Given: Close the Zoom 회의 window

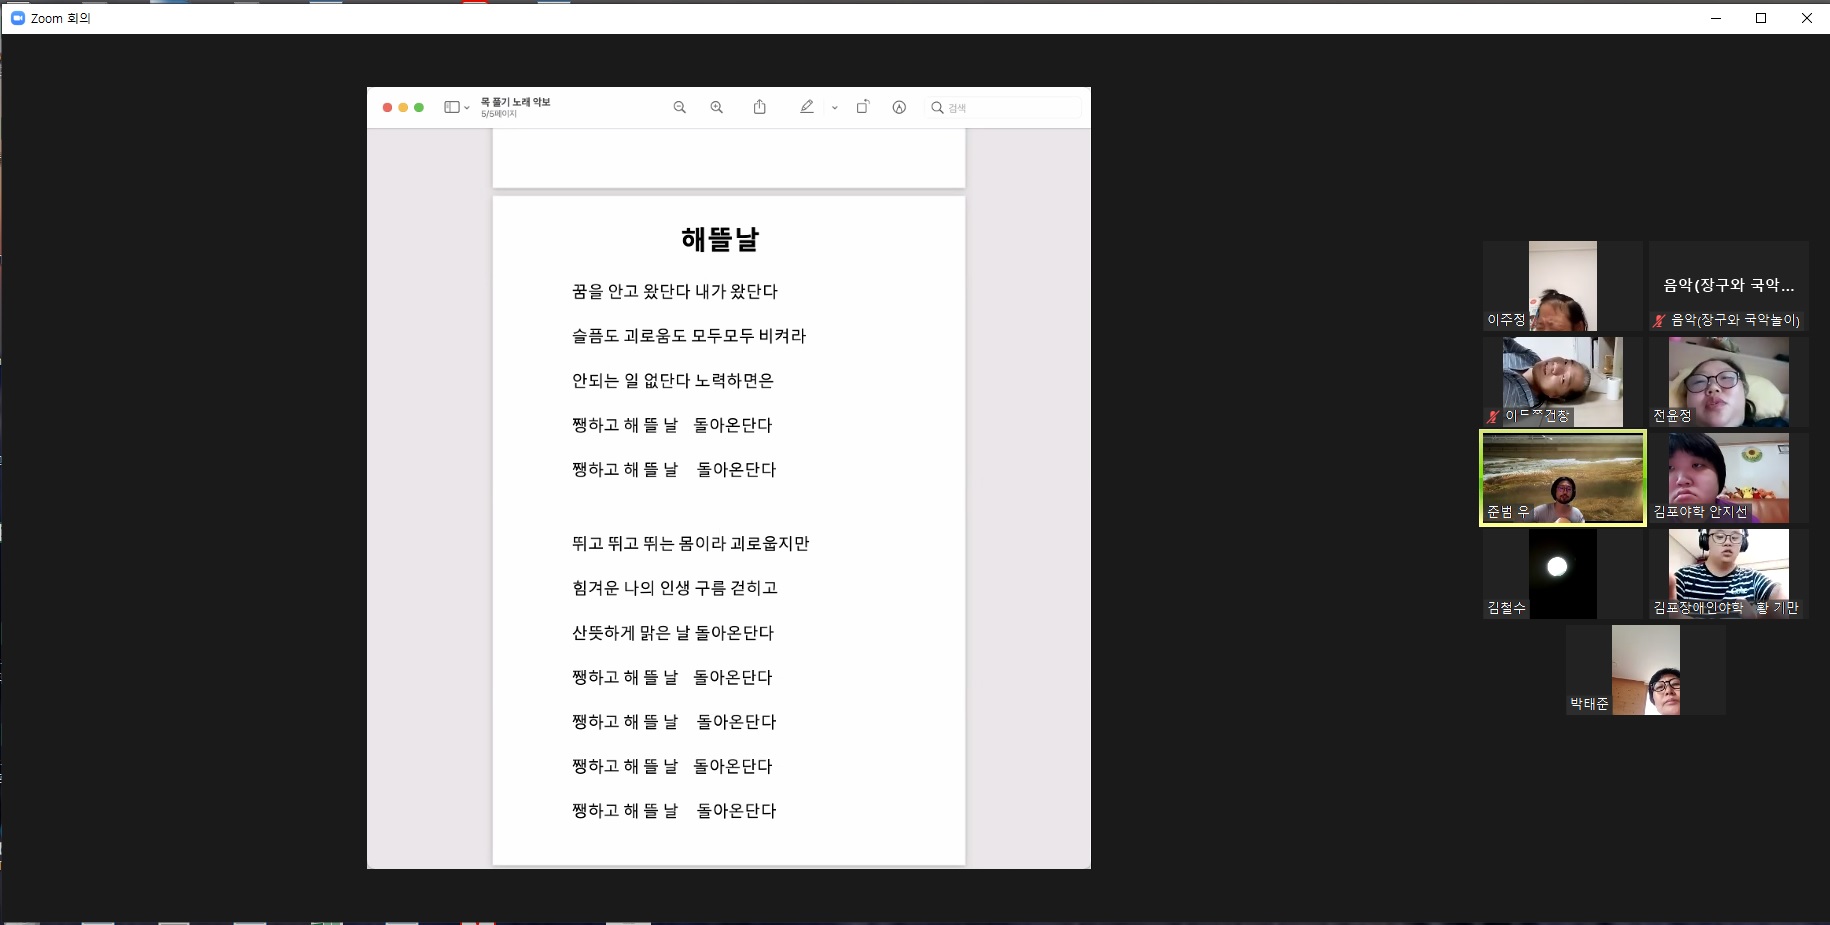Looking at the screenshot, I should pos(1807,18).
